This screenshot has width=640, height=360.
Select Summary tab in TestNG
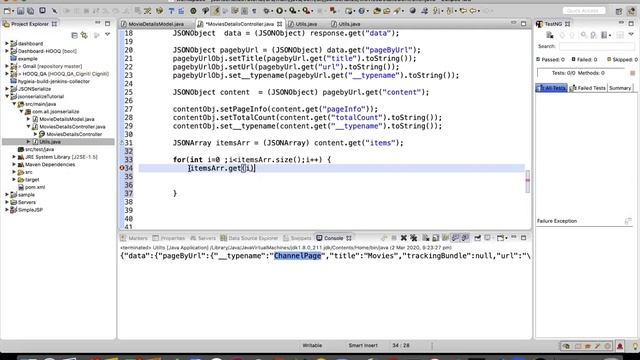tap(620, 88)
